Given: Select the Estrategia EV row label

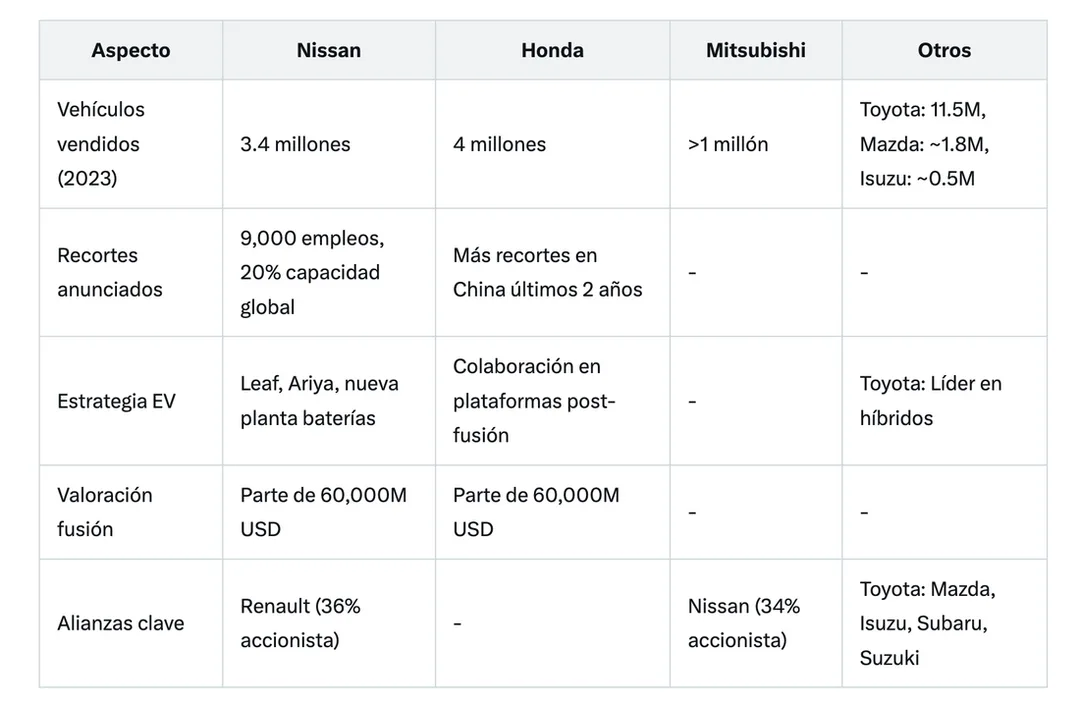Looking at the screenshot, I should point(131,401).
